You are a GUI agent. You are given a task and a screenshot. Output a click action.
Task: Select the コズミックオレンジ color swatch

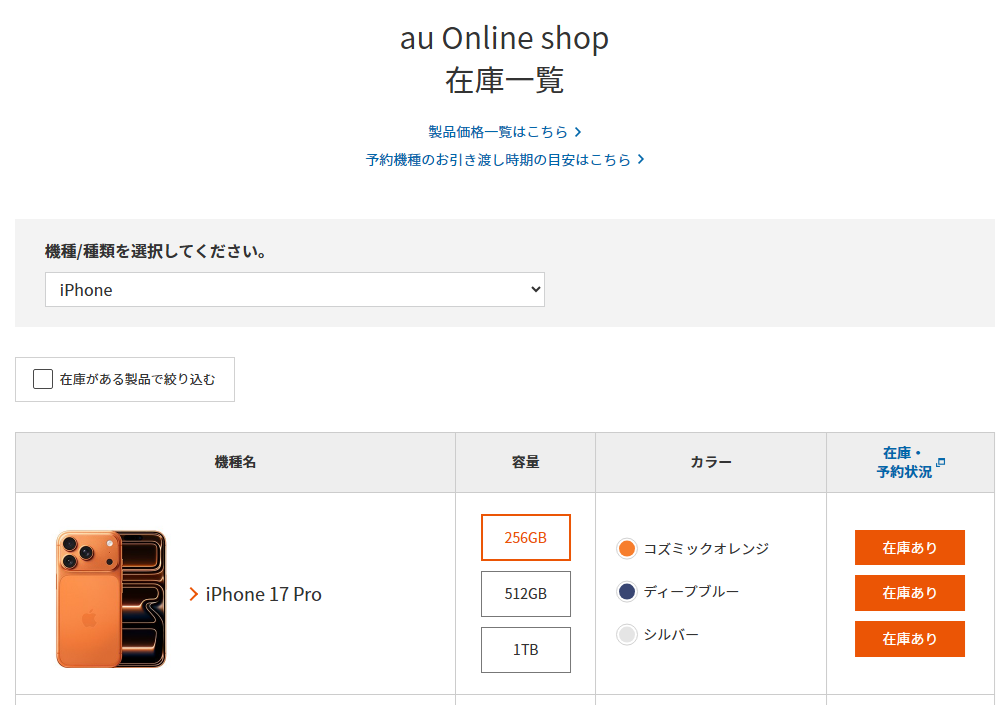627,548
